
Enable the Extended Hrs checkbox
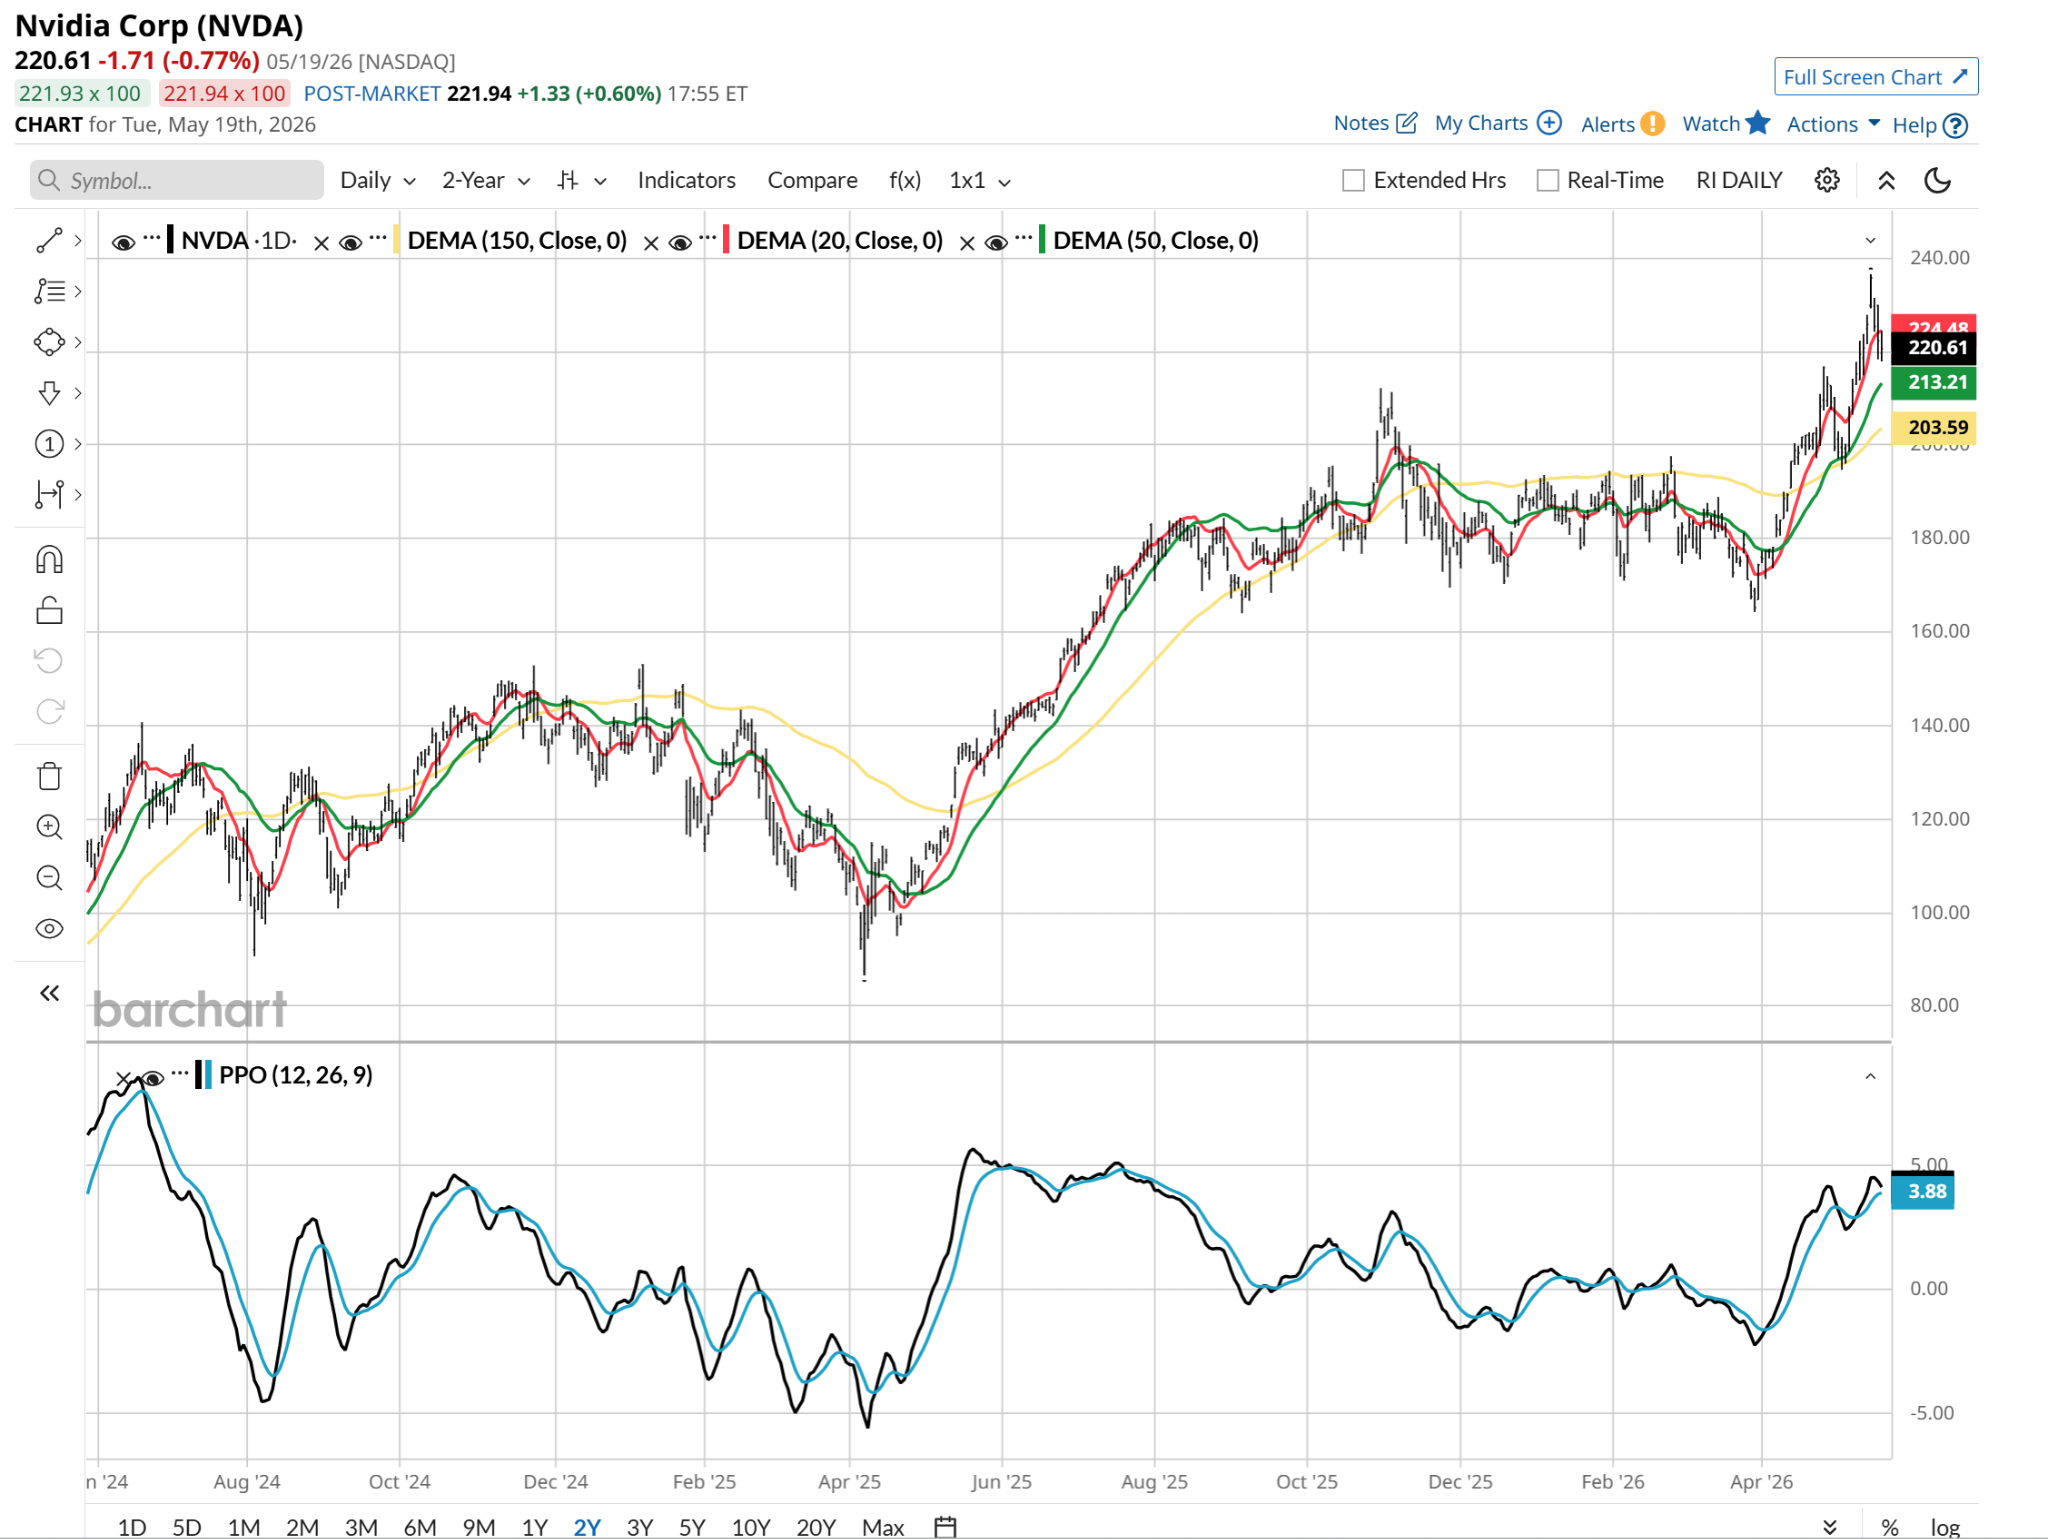[x=1353, y=180]
